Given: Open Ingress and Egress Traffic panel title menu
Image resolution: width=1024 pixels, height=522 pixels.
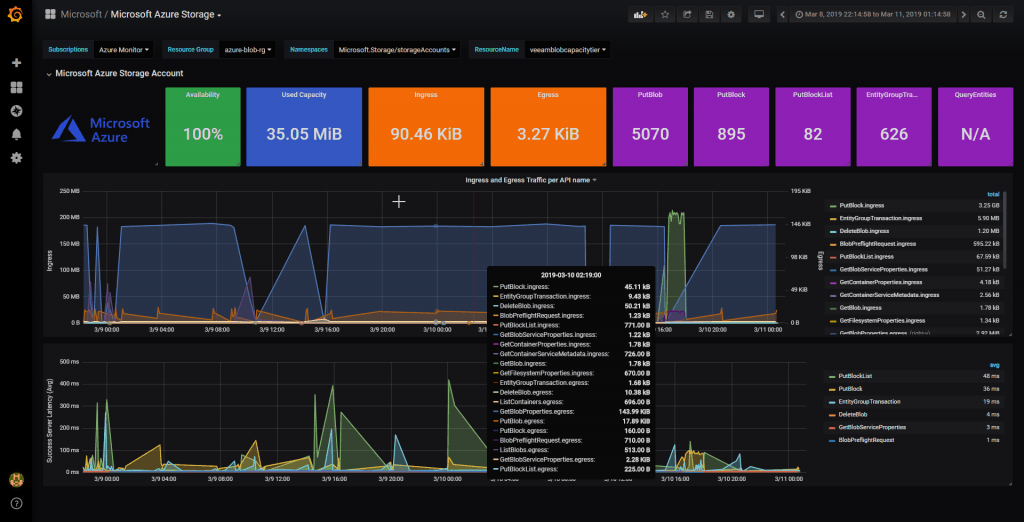Looking at the screenshot, I should coord(530,179).
